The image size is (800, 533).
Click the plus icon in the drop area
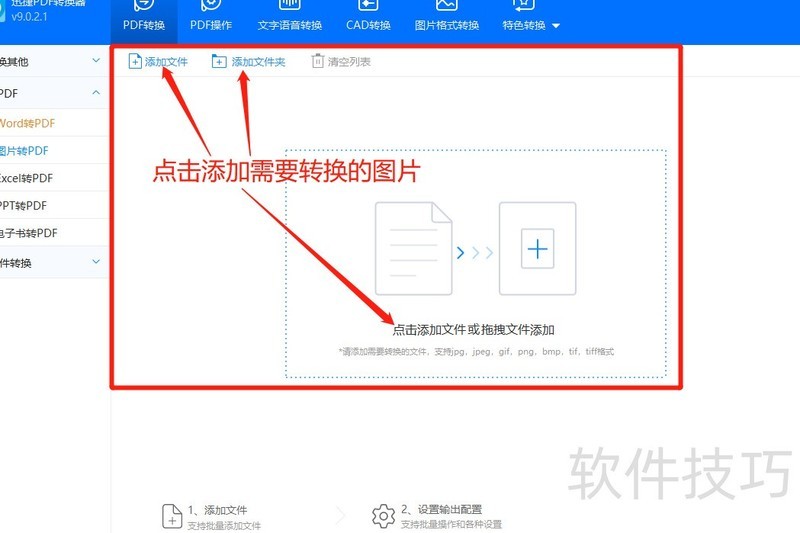point(537,249)
